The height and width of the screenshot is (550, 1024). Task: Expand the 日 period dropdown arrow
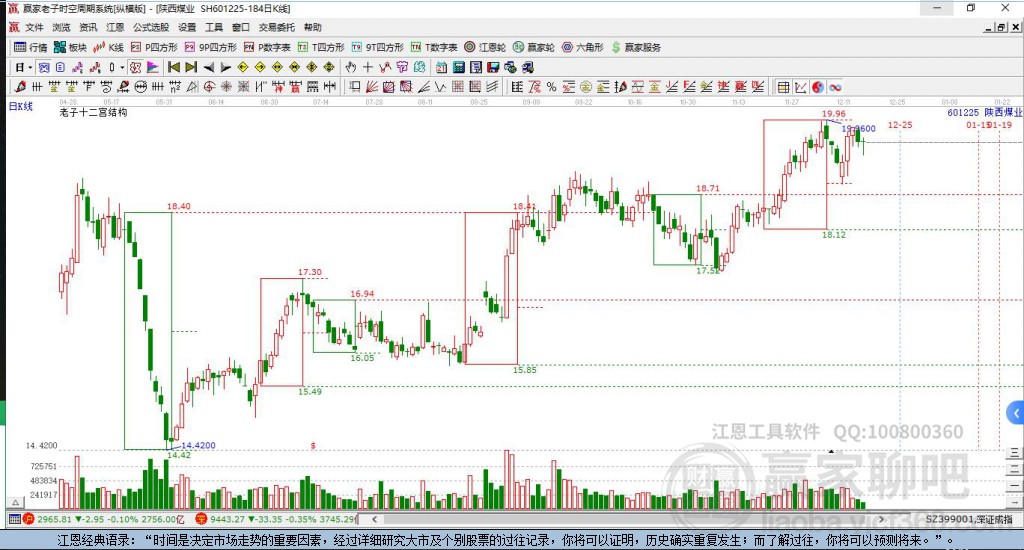(x=30, y=67)
